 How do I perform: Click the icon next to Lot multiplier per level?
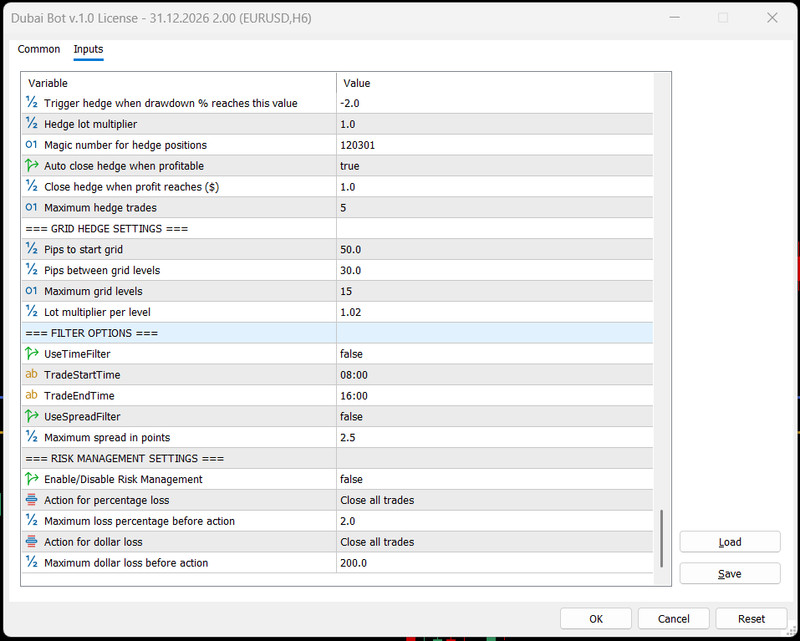pos(32,312)
